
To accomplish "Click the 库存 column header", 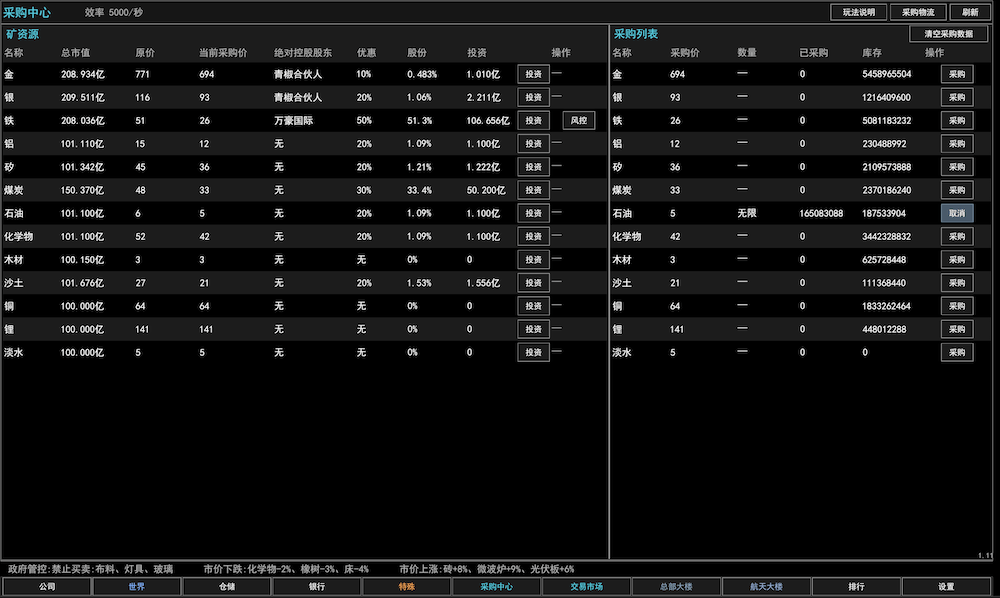I will (x=872, y=53).
